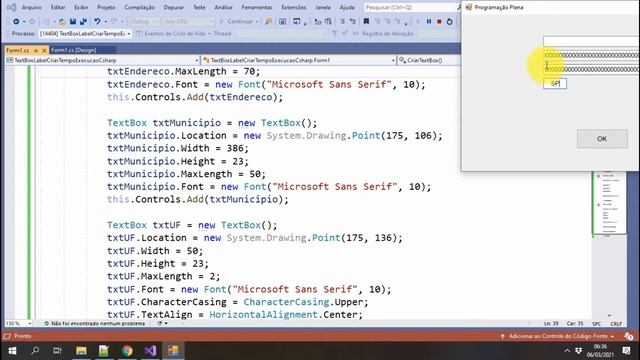640x360 pixels.
Task: Open the Depurar menu
Action: point(173,7)
